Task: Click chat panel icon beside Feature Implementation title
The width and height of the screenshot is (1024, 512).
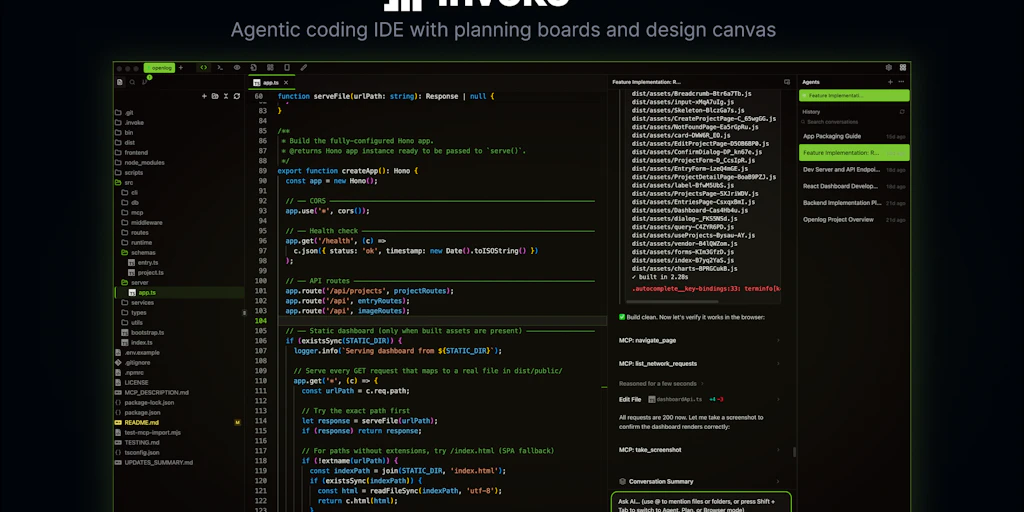Action: coord(787,82)
